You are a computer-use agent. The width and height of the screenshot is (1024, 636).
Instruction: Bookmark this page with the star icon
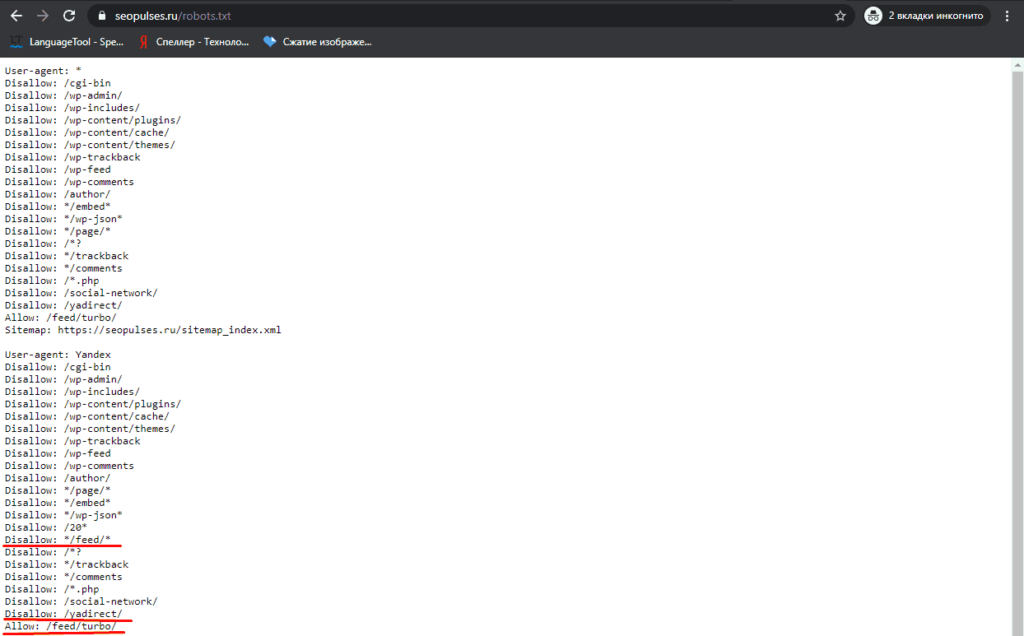[x=840, y=16]
